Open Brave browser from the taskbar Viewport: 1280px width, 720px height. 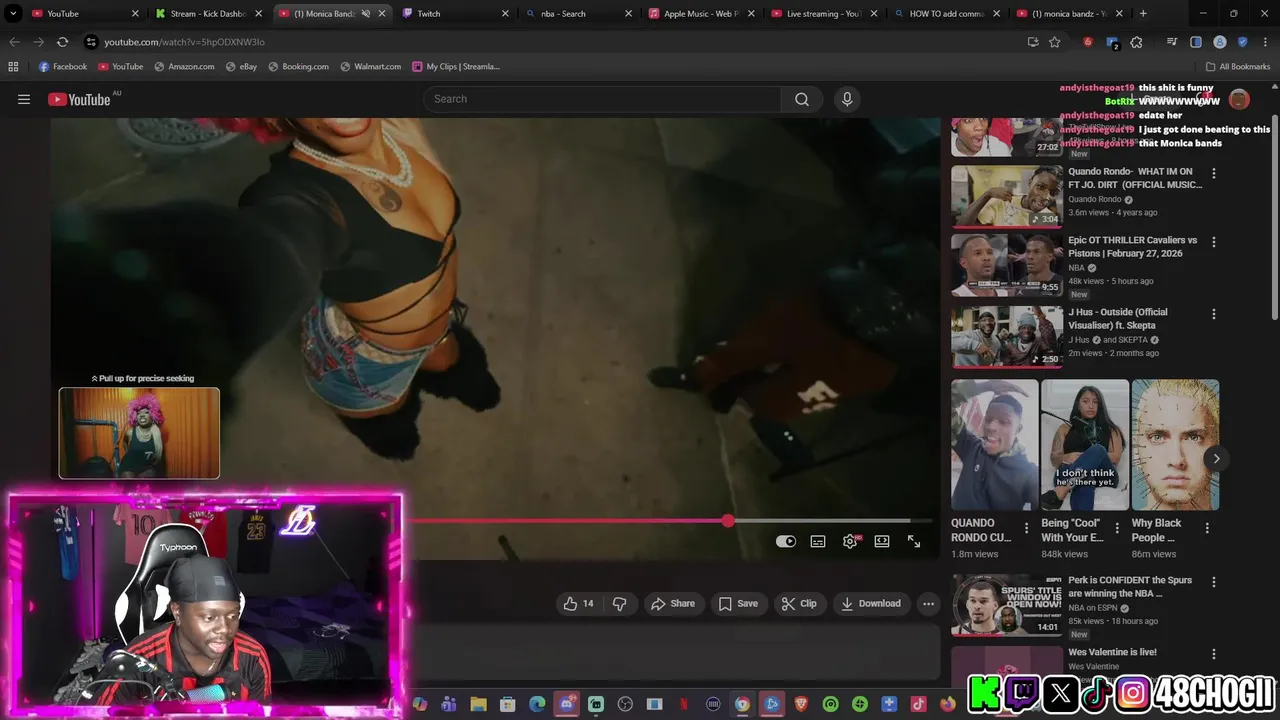tap(801, 704)
